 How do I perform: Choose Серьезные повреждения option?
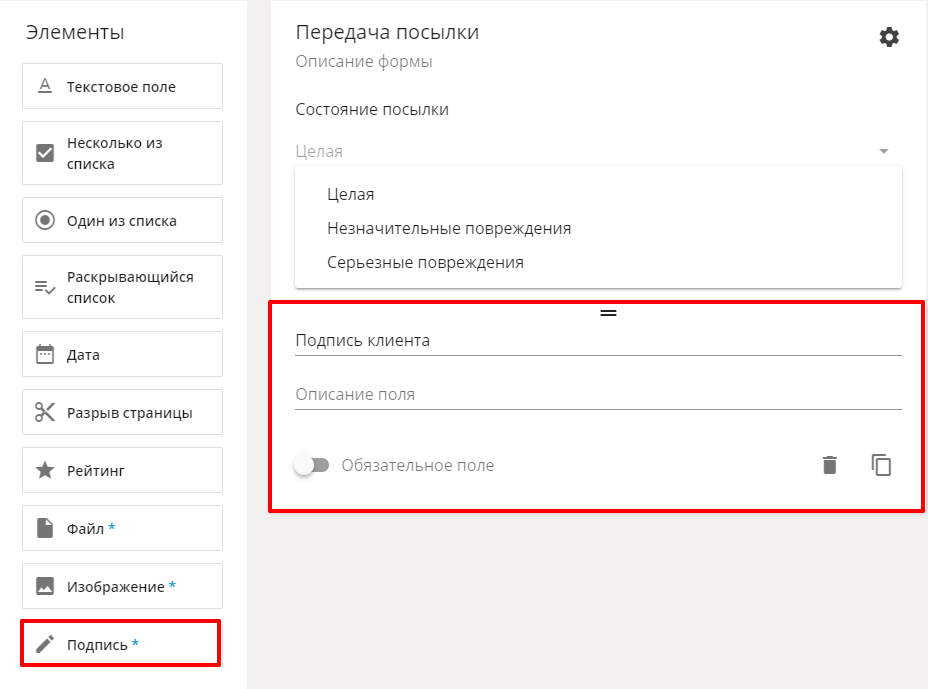(425, 262)
